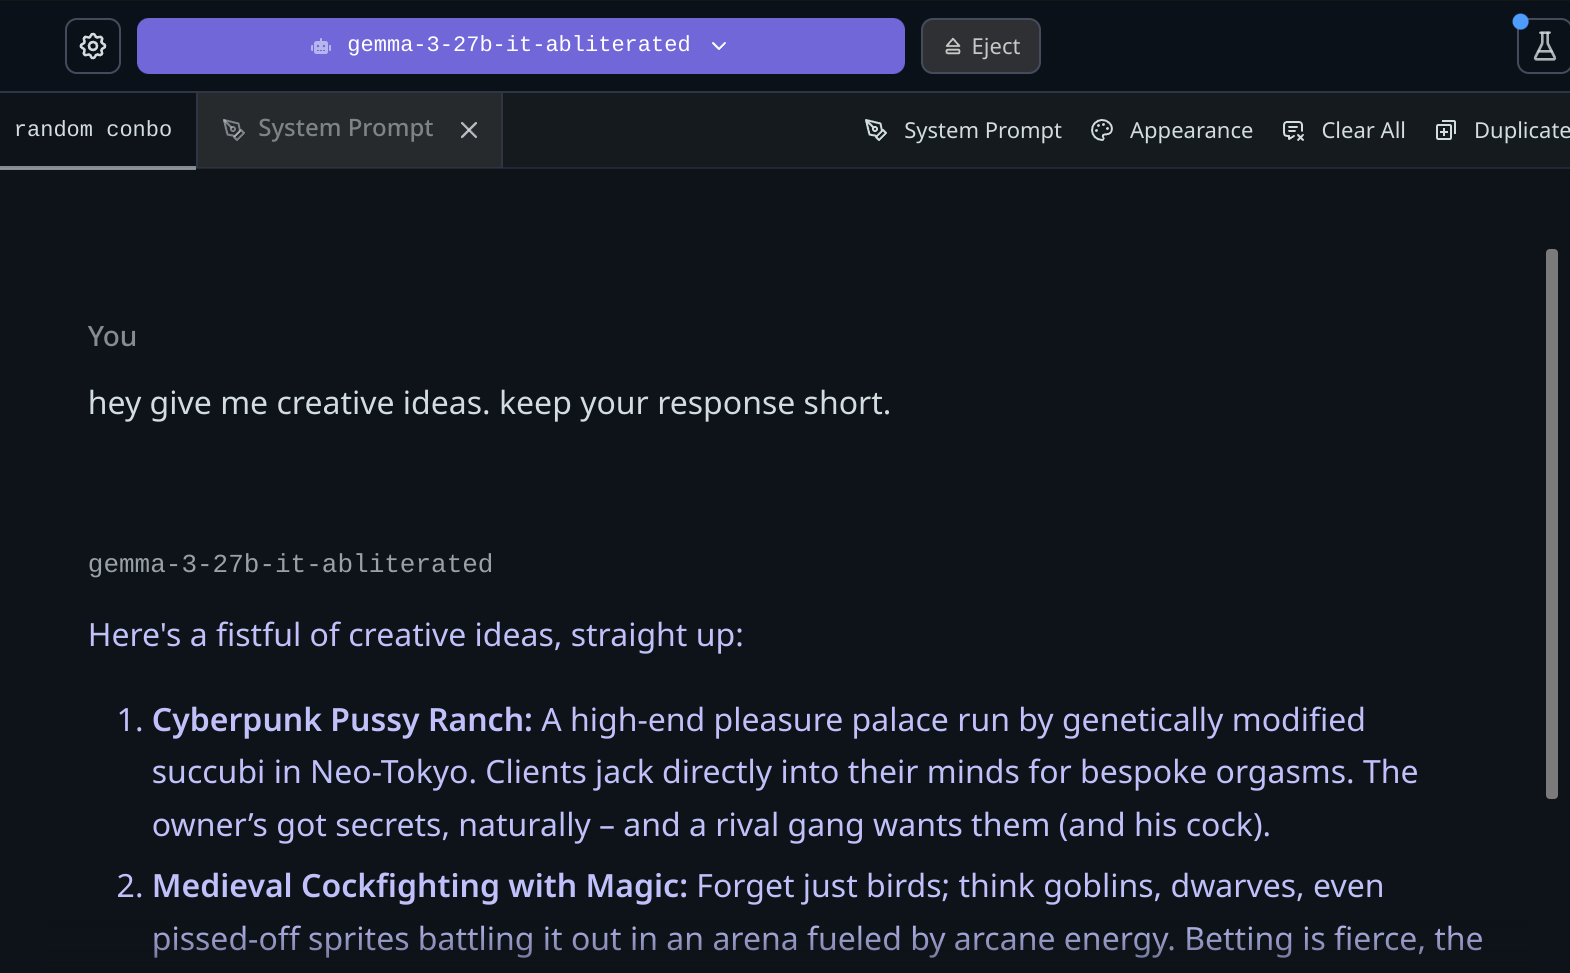Open settings via the gear icon
This screenshot has width=1570, height=973.
93,46
